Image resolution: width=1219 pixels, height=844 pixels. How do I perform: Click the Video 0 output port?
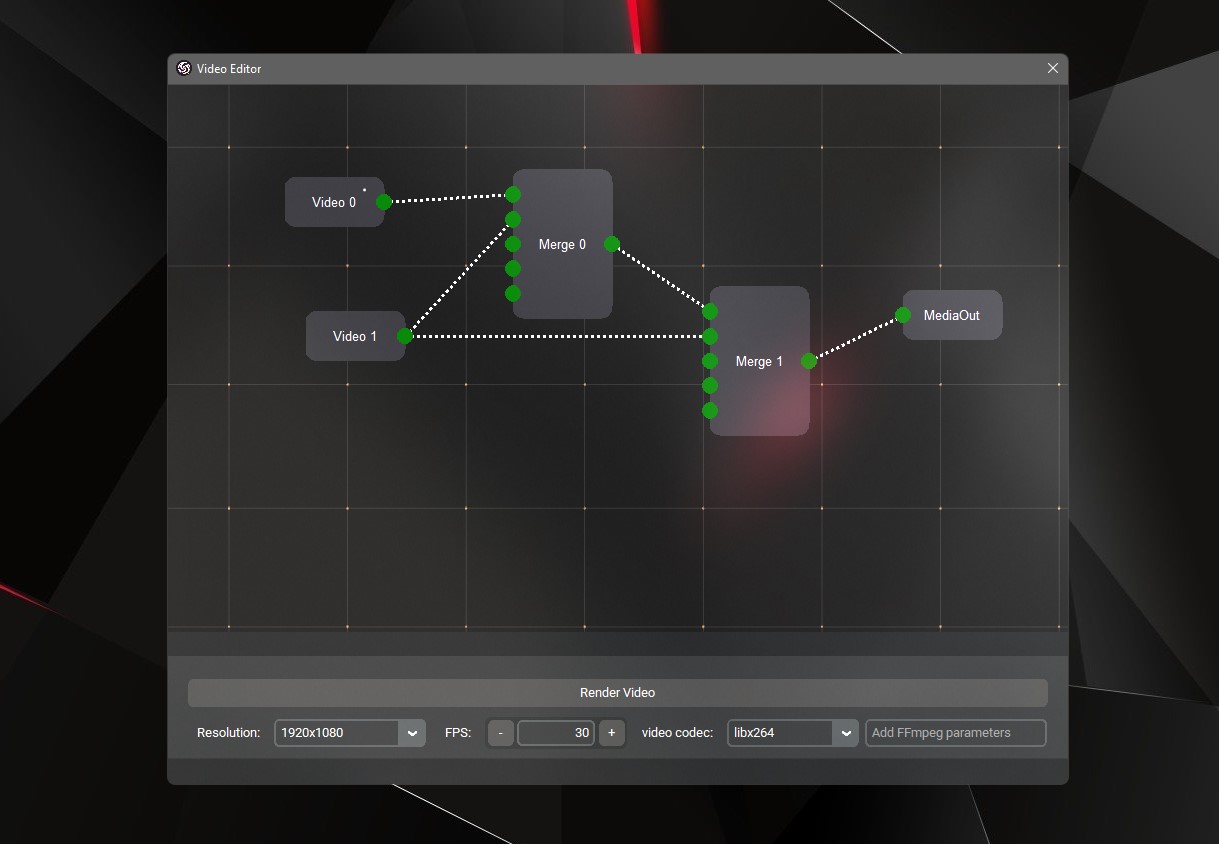(x=384, y=202)
